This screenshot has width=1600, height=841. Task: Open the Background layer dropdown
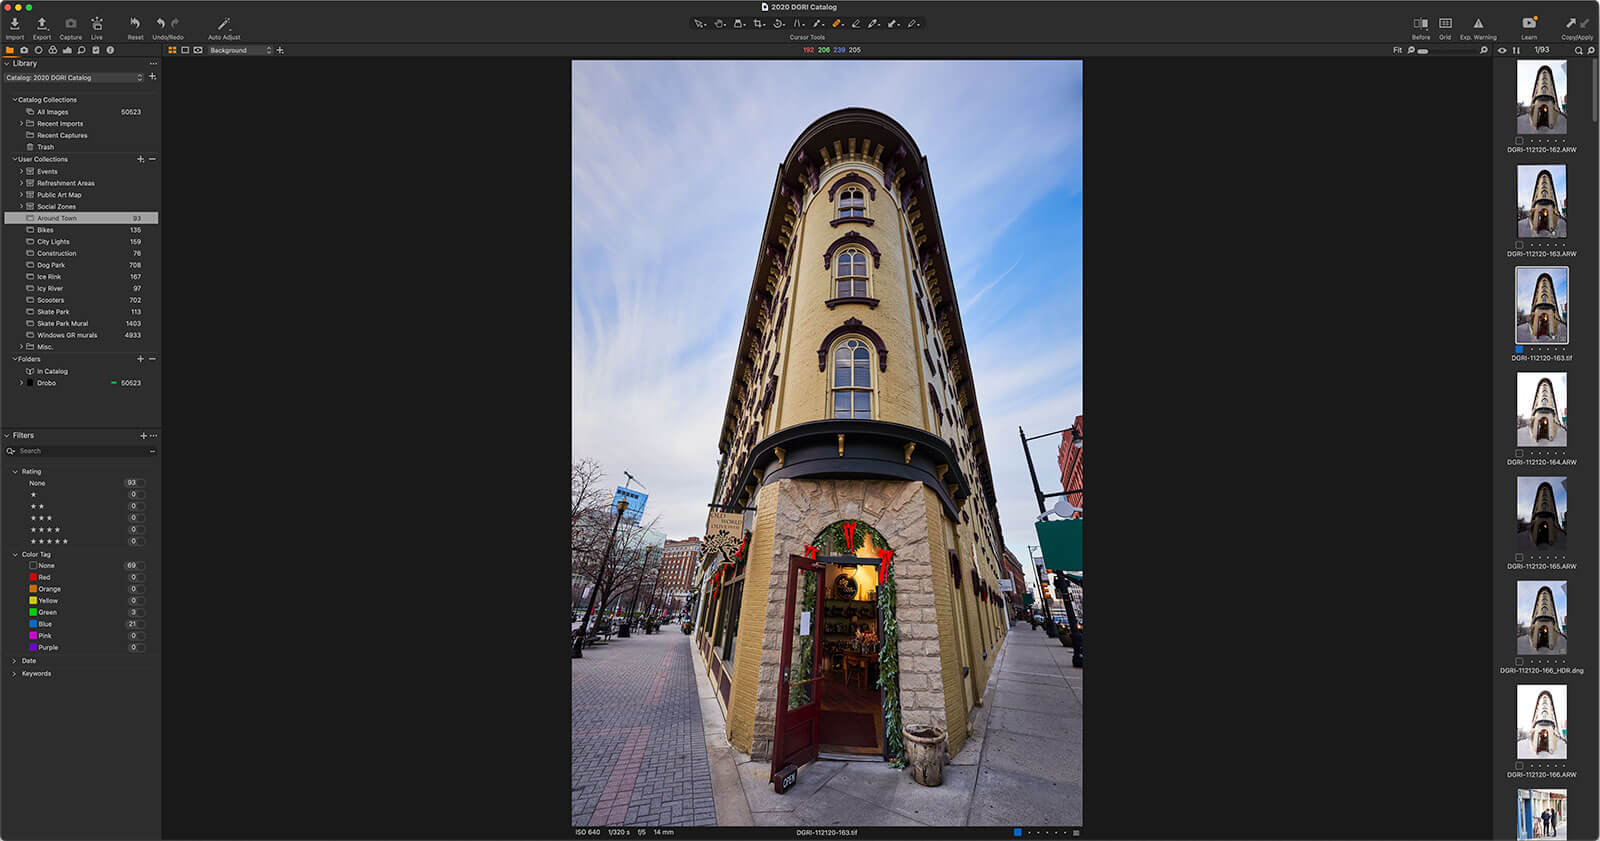[240, 50]
